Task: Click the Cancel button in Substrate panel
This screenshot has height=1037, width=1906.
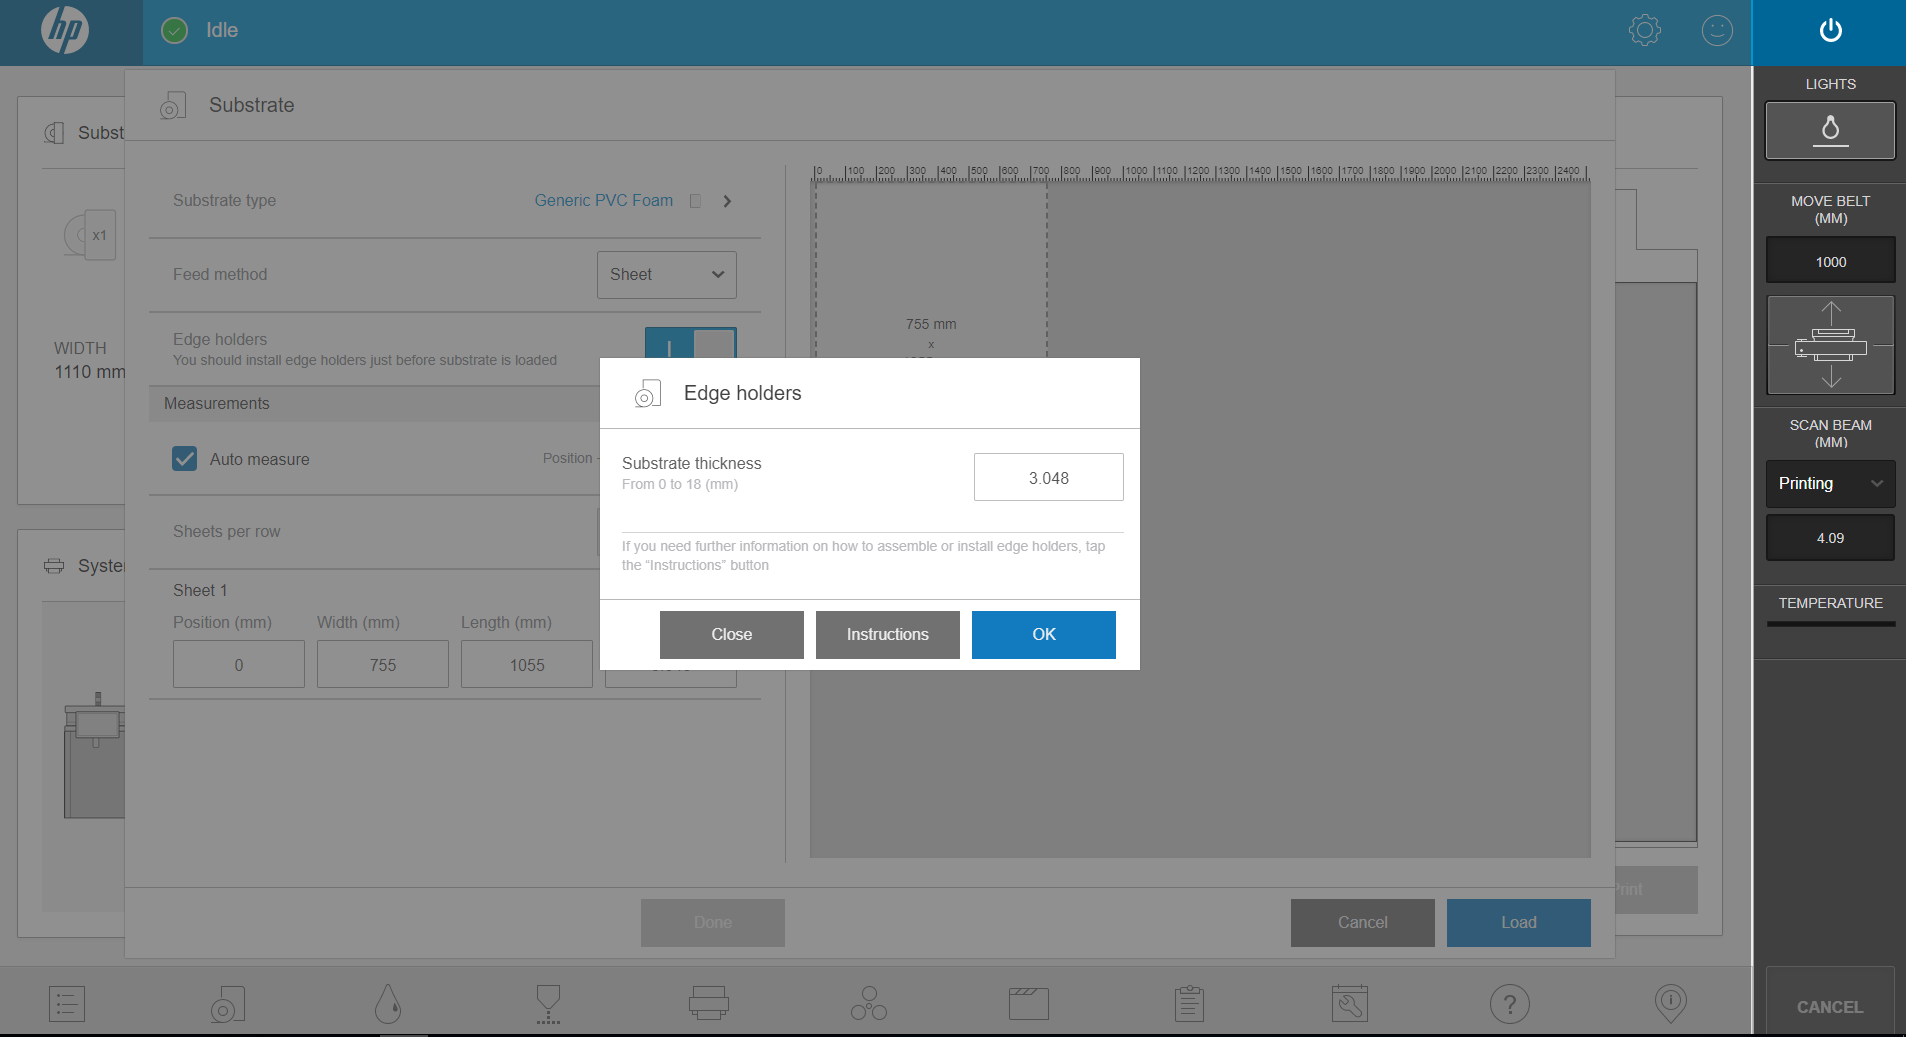Action: coord(1363,923)
